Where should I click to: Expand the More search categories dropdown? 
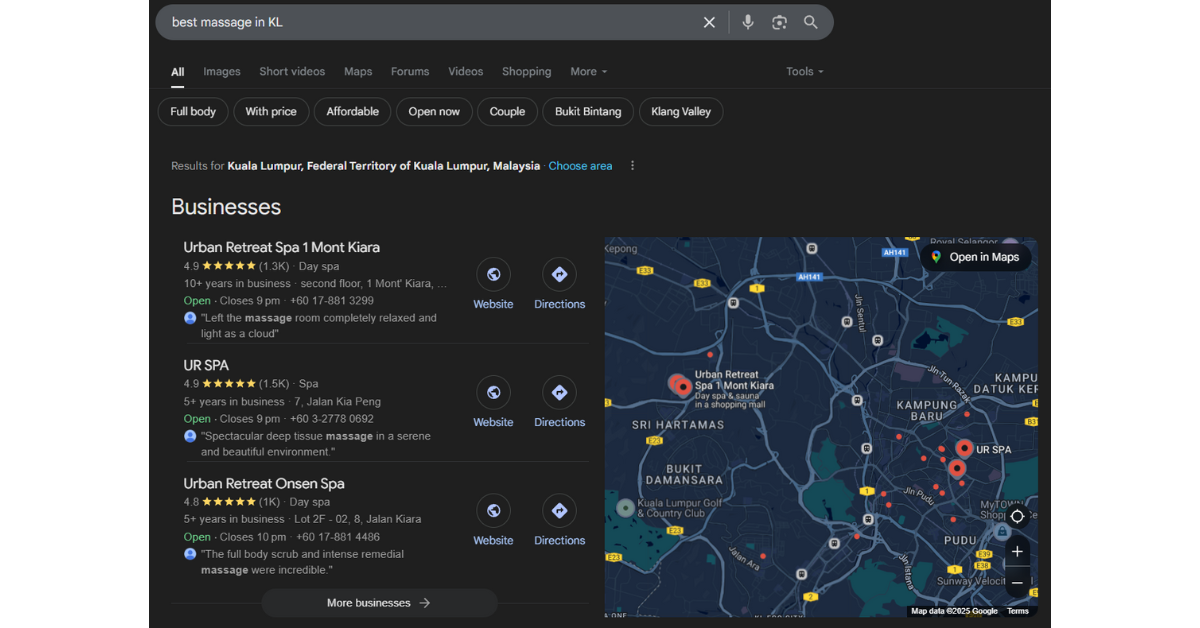pos(588,72)
